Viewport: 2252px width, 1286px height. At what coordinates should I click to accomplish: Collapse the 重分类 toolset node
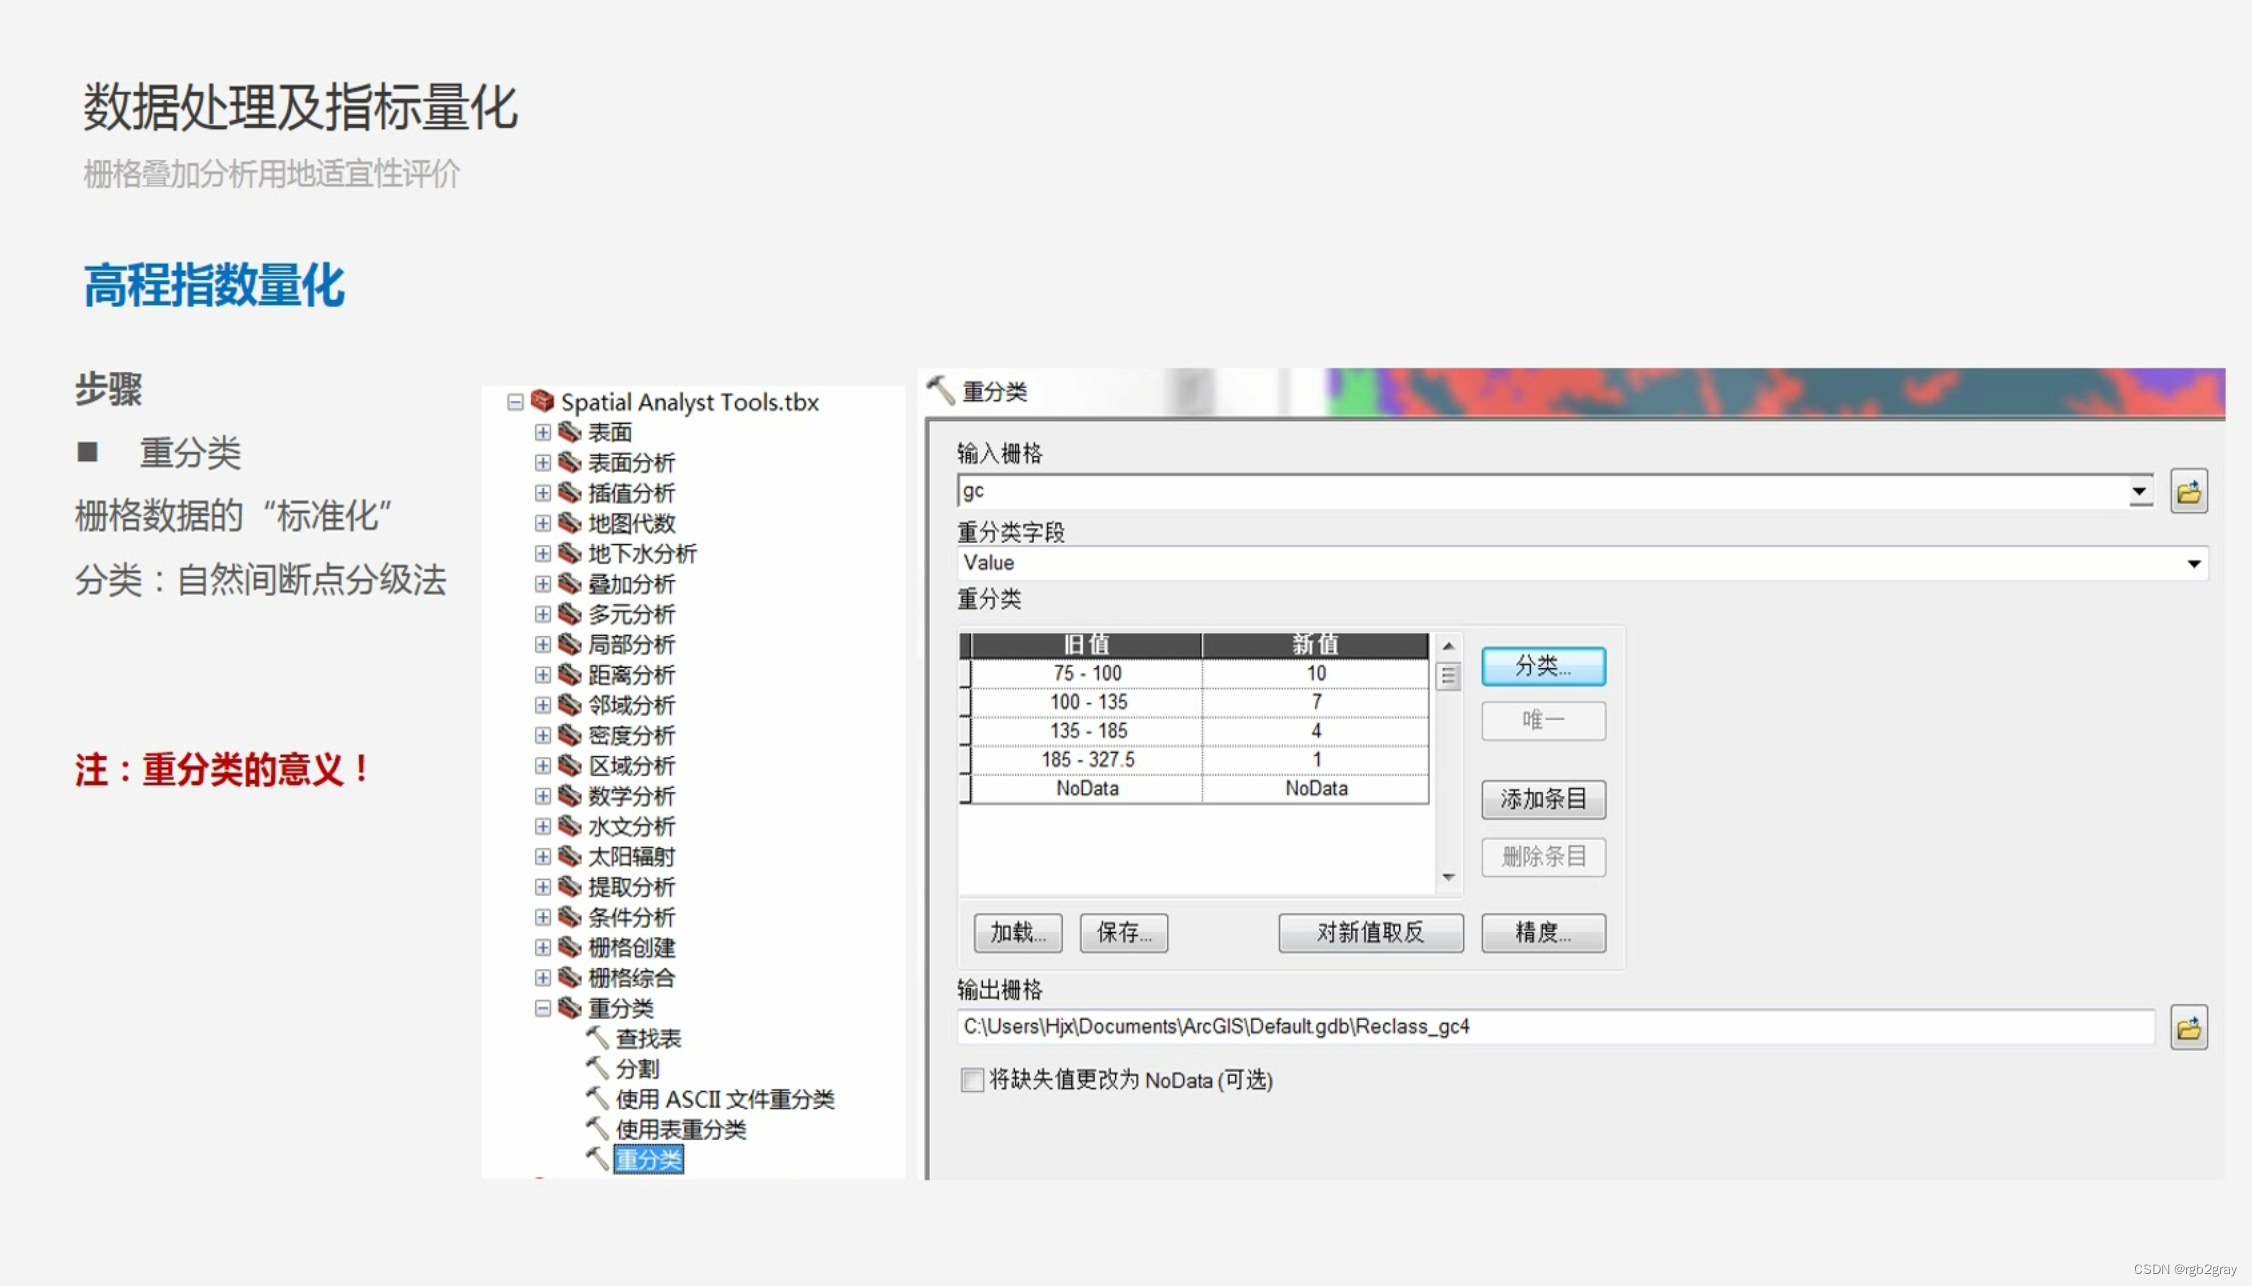click(x=543, y=1008)
